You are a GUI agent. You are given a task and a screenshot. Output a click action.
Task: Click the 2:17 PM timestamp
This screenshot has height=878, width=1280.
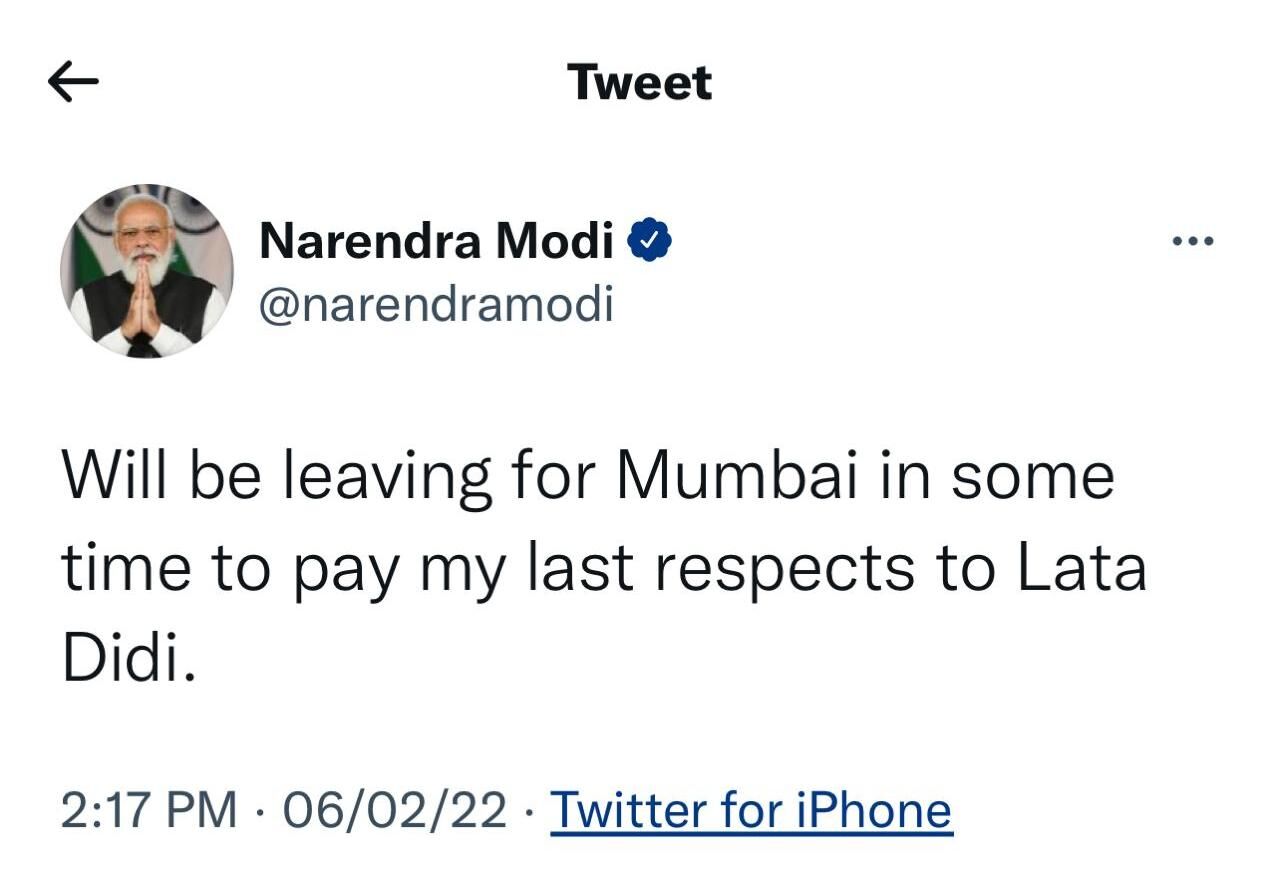[150, 809]
